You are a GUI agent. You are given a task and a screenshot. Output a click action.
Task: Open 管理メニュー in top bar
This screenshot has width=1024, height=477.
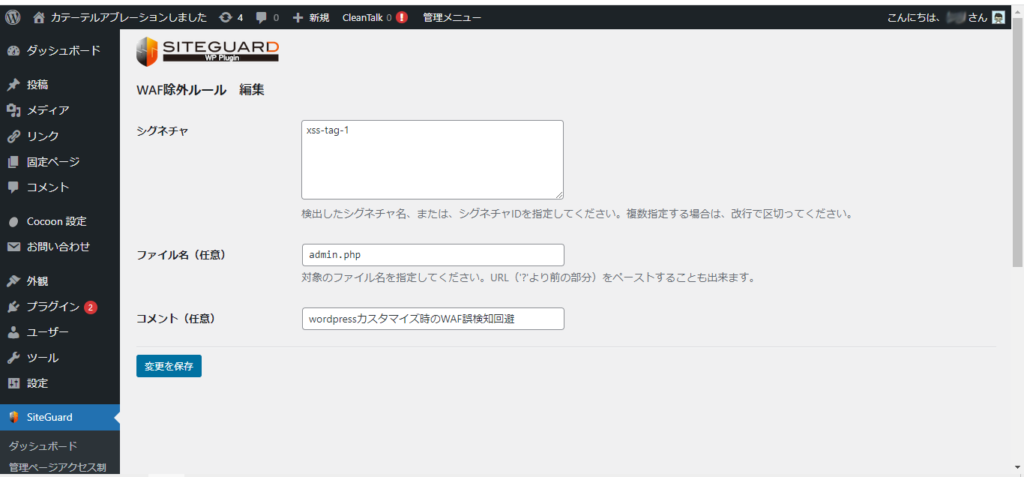pos(451,17)
